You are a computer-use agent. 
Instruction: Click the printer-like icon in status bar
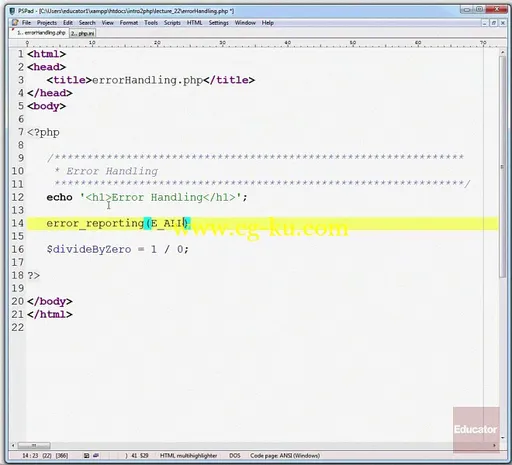pos(96,455)
